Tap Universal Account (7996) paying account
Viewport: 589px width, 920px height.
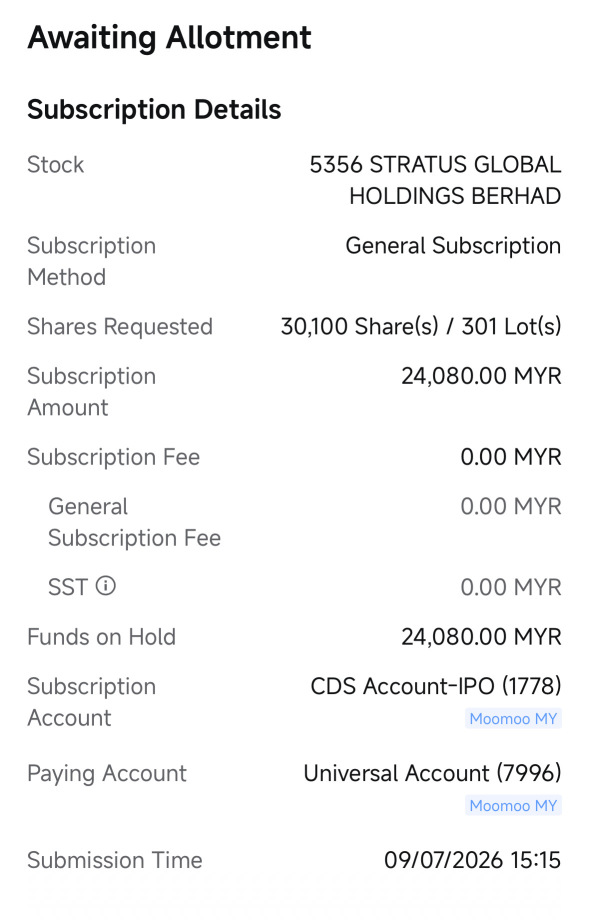click(432, 773)
